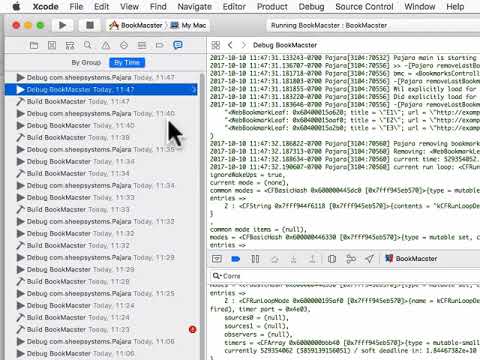Select Debug com.sheepsystems.Pajara Today 11:35
The width and height of the screenshot is (480, 360).
coord(101,149)
